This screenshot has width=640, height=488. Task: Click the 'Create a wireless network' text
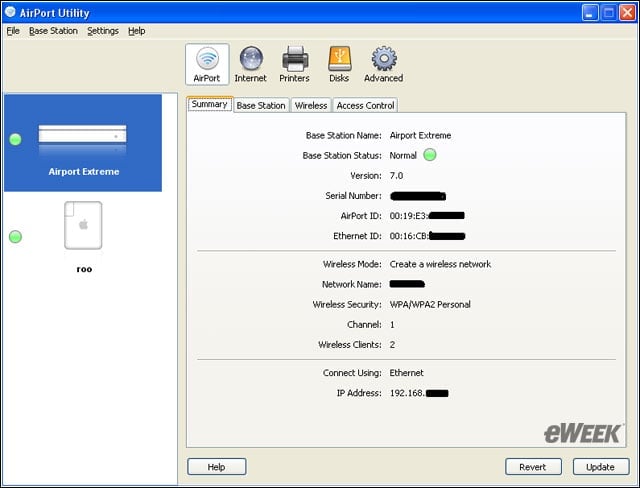440,264
